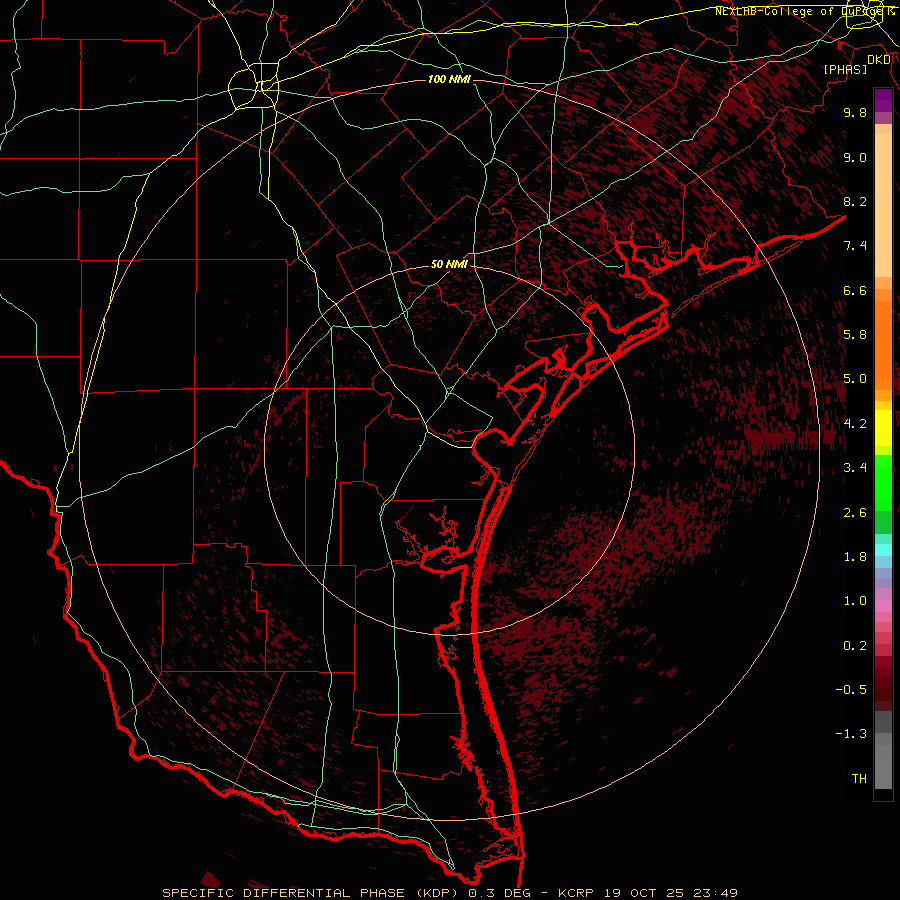Click the '0.2' scale value
Viewport: 900px width, 900px height.
pos(855,646)
